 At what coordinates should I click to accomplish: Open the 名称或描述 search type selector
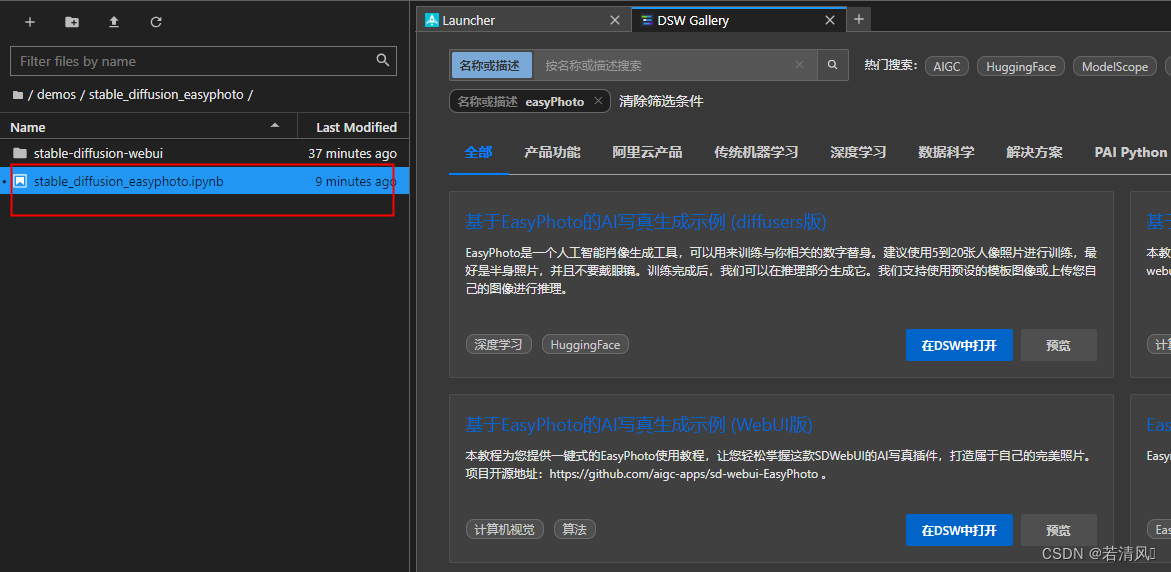pyautogui.click(x=491, y=65)
